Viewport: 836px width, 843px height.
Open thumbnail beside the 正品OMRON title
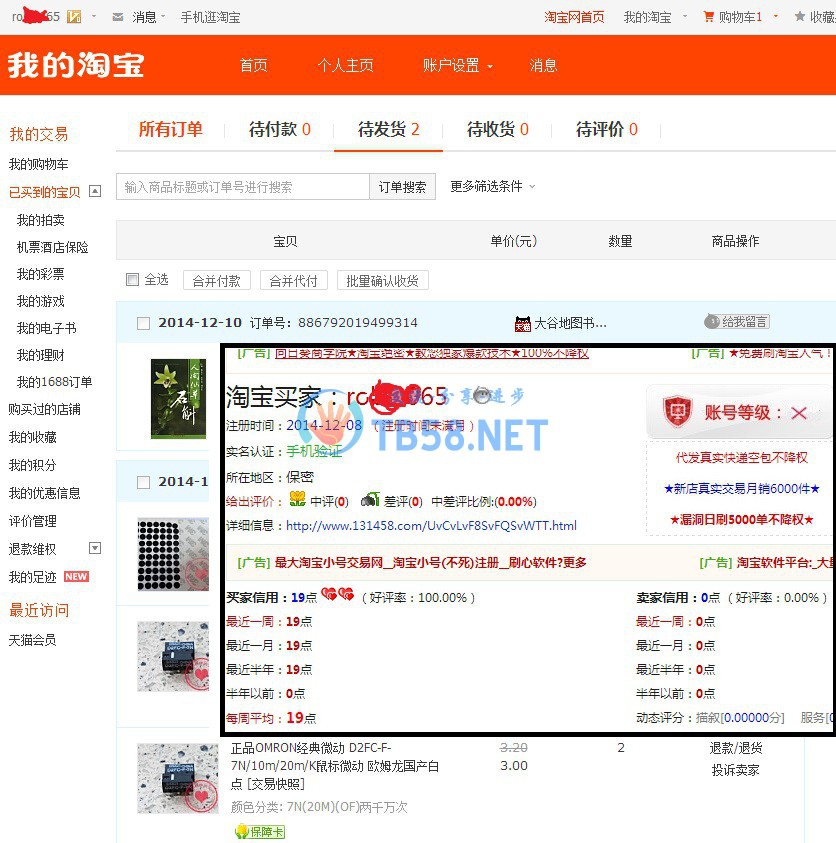(x=178, y=779)
